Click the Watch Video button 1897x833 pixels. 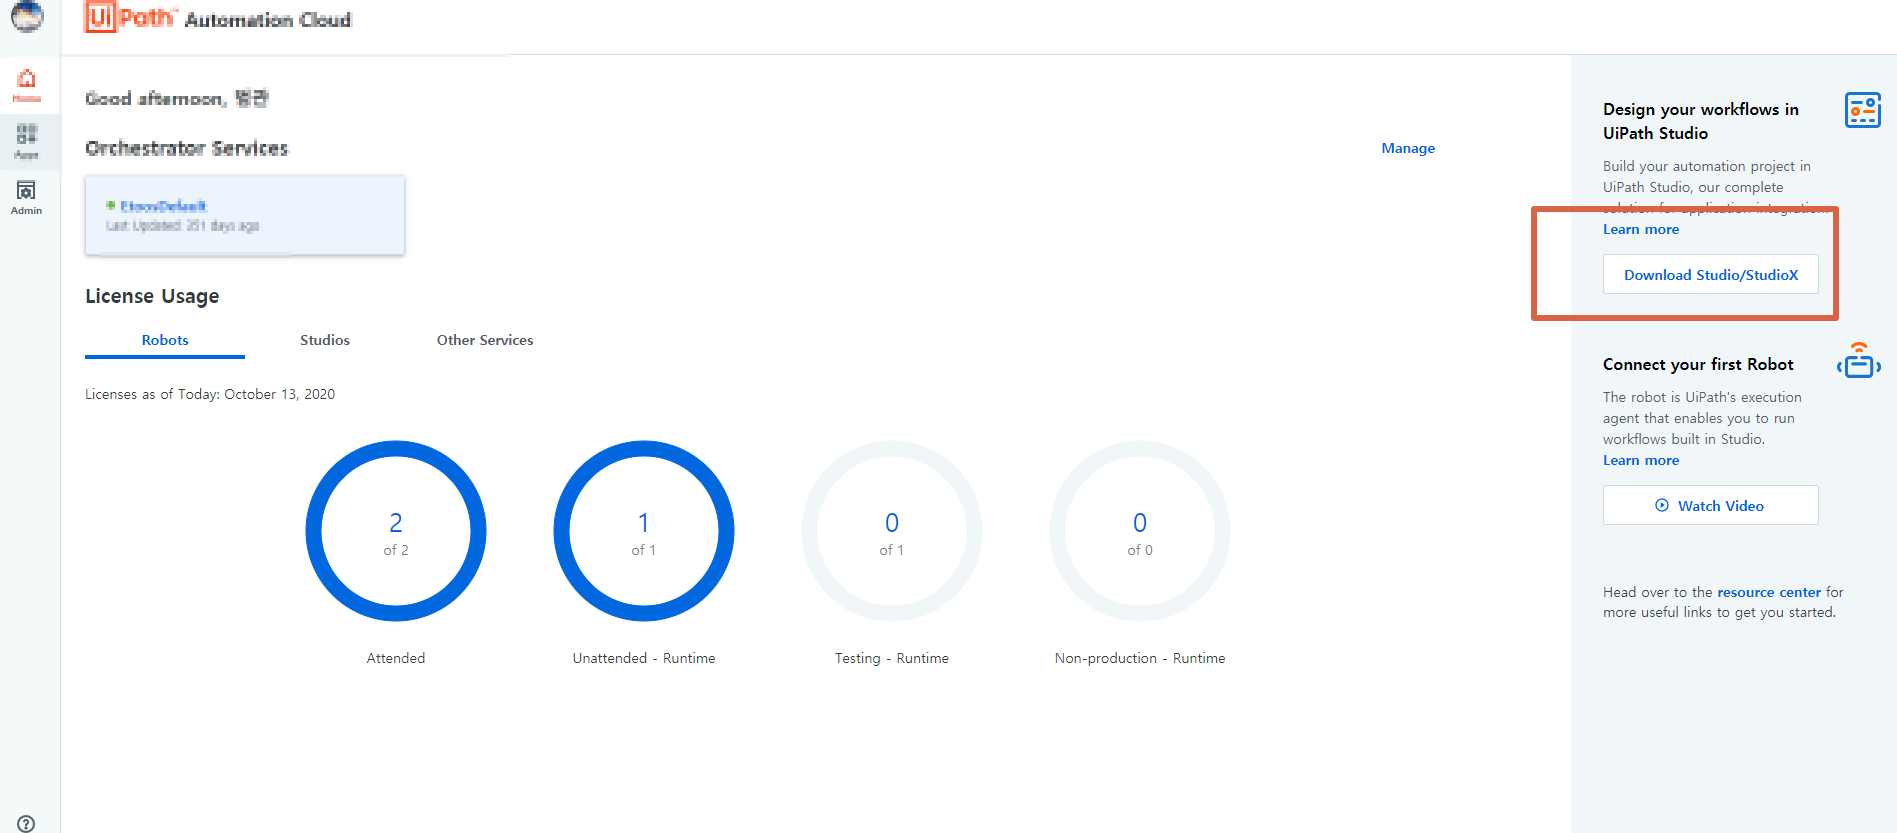tap(1710, 505)
